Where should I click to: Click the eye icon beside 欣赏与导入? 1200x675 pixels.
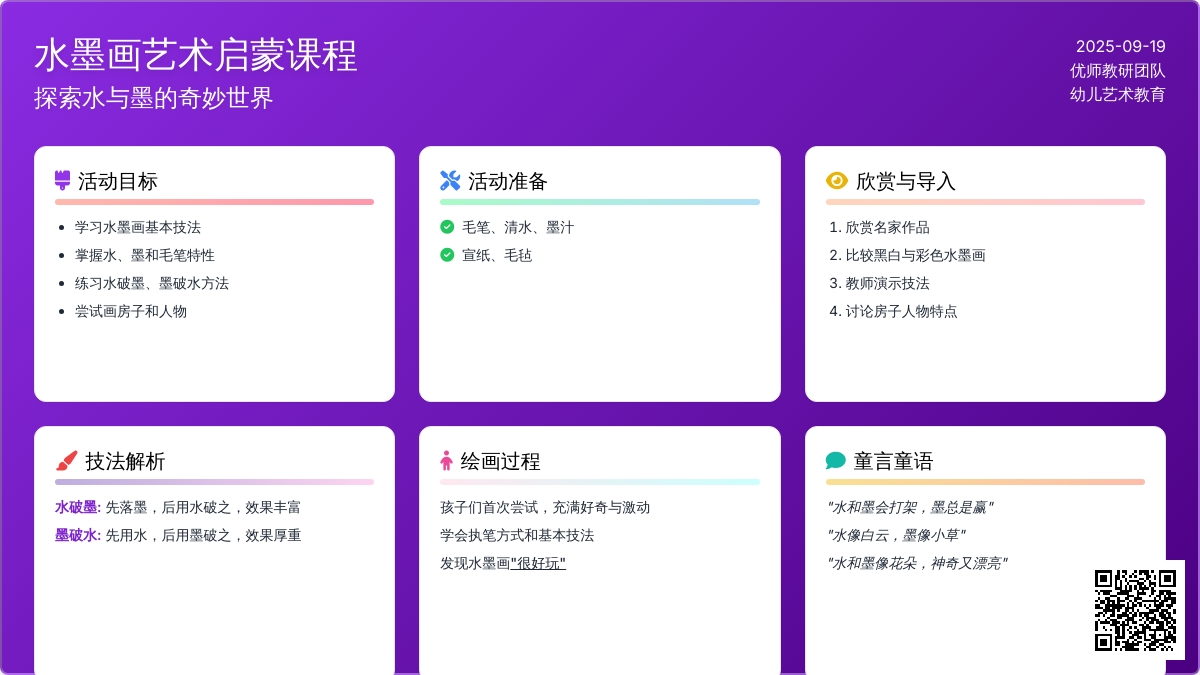click(836, 181)
